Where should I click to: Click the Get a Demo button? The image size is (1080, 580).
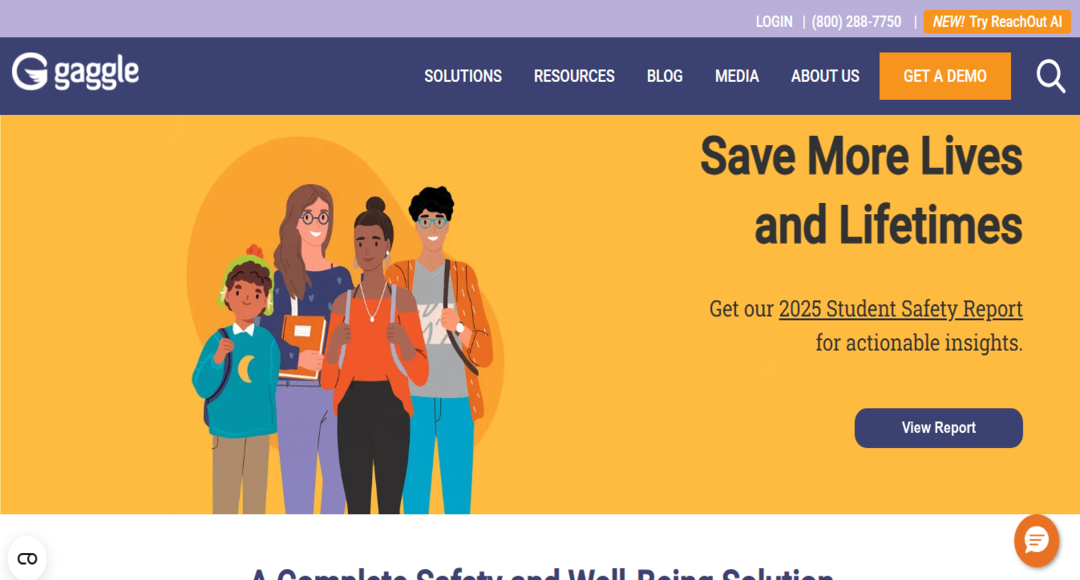click(x=945, y=76)
